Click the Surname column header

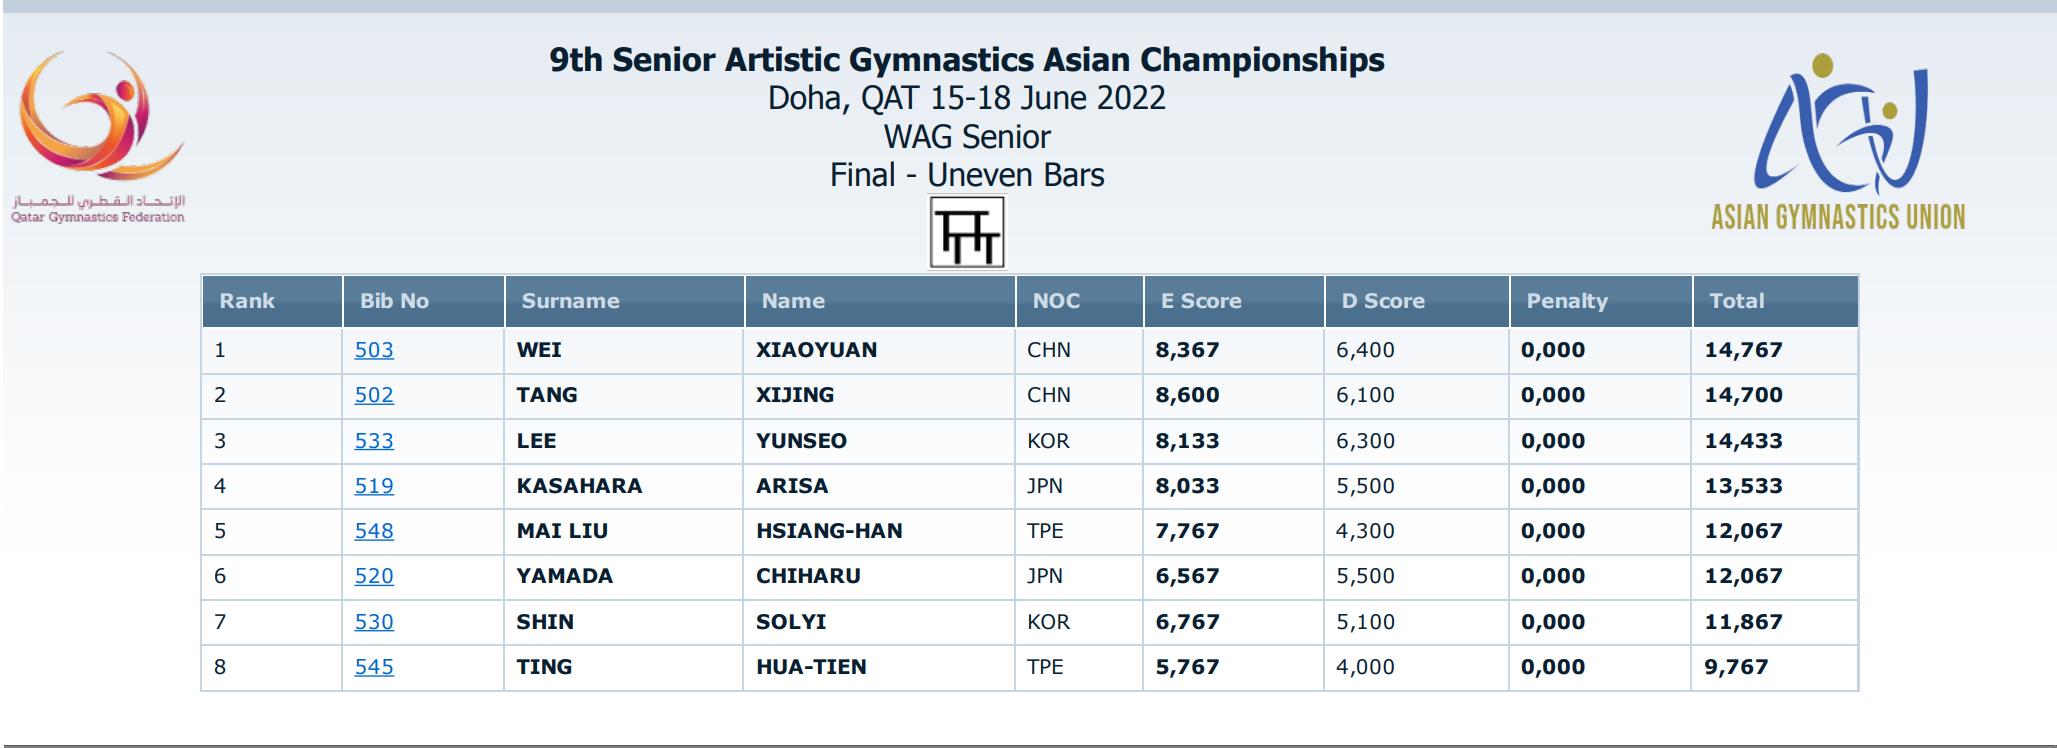click(570, 301)
